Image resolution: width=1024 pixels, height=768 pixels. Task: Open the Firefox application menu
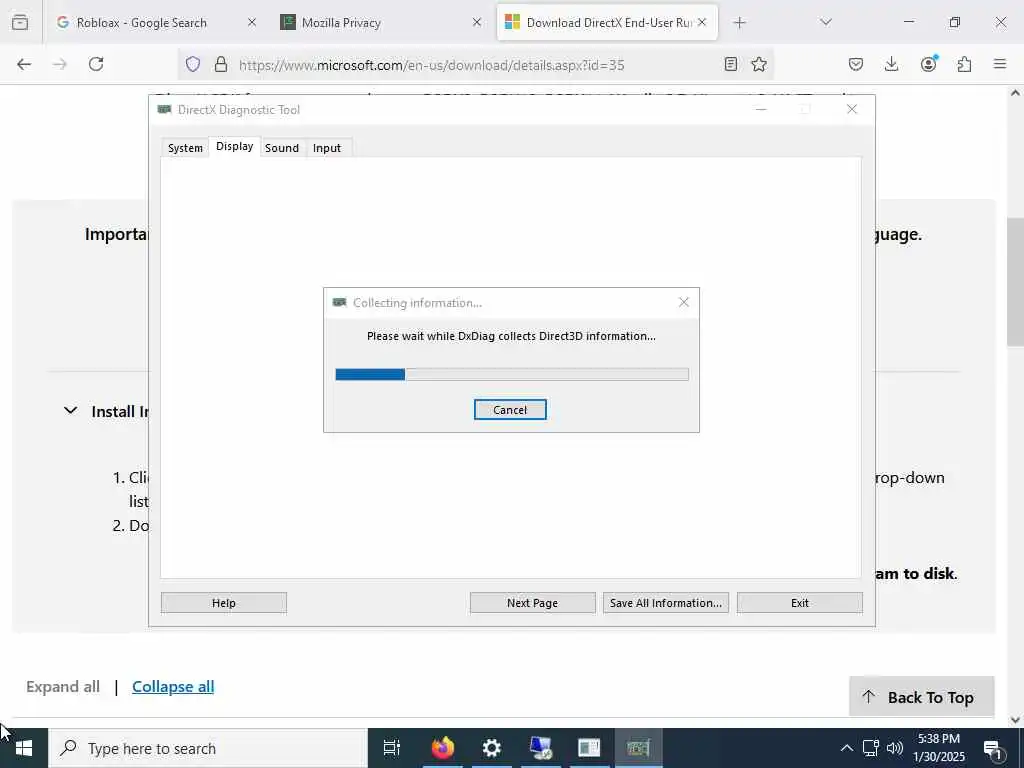pyautogui.click(x=1000, y=64)
